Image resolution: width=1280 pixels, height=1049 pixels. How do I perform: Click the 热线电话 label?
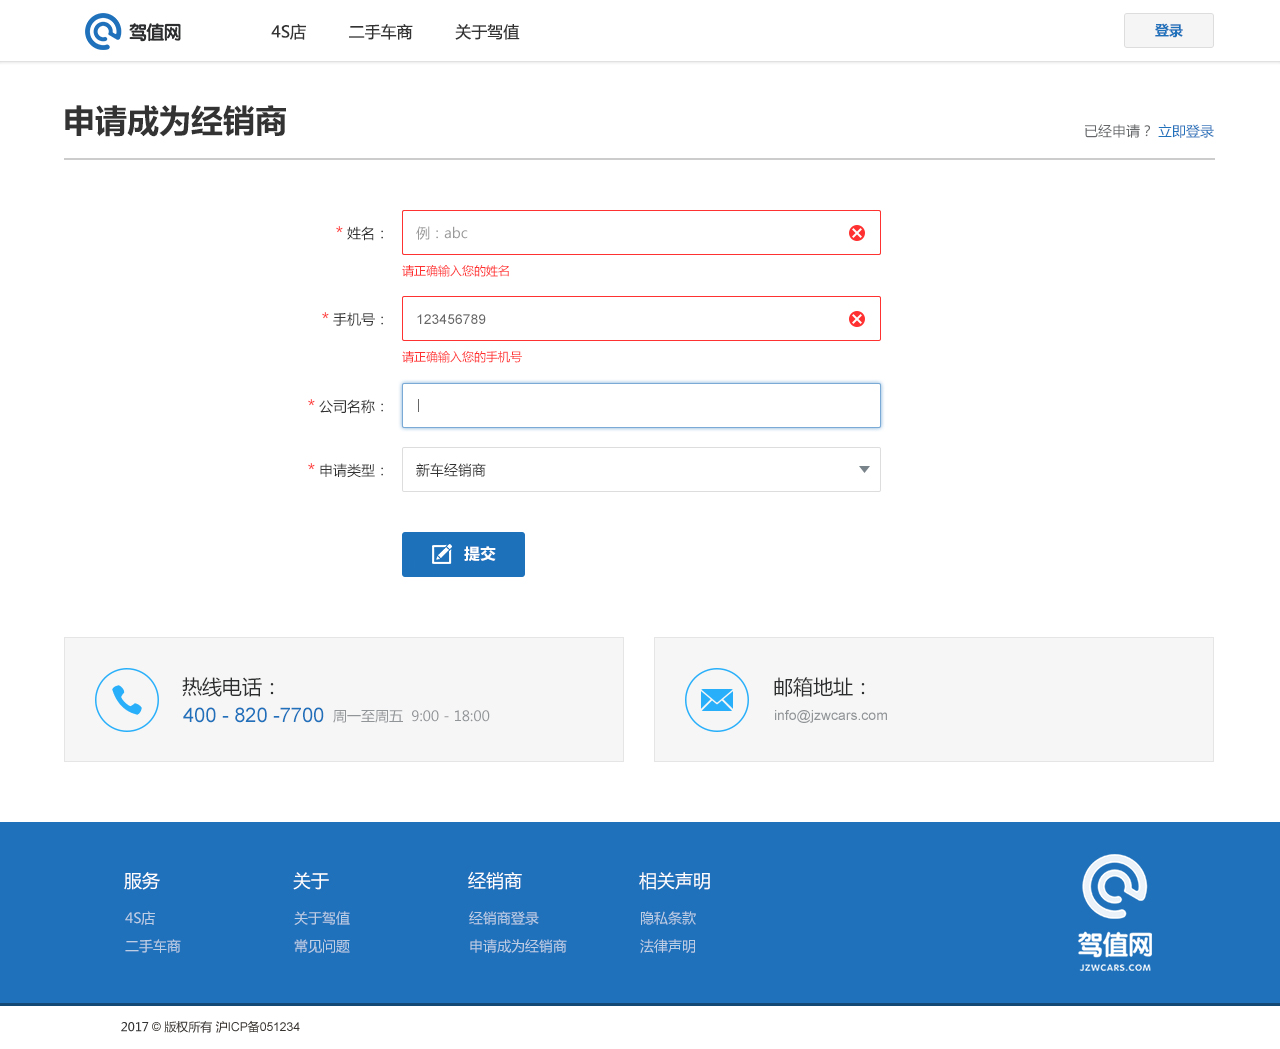pyautogui.click(x=229, y=687)
